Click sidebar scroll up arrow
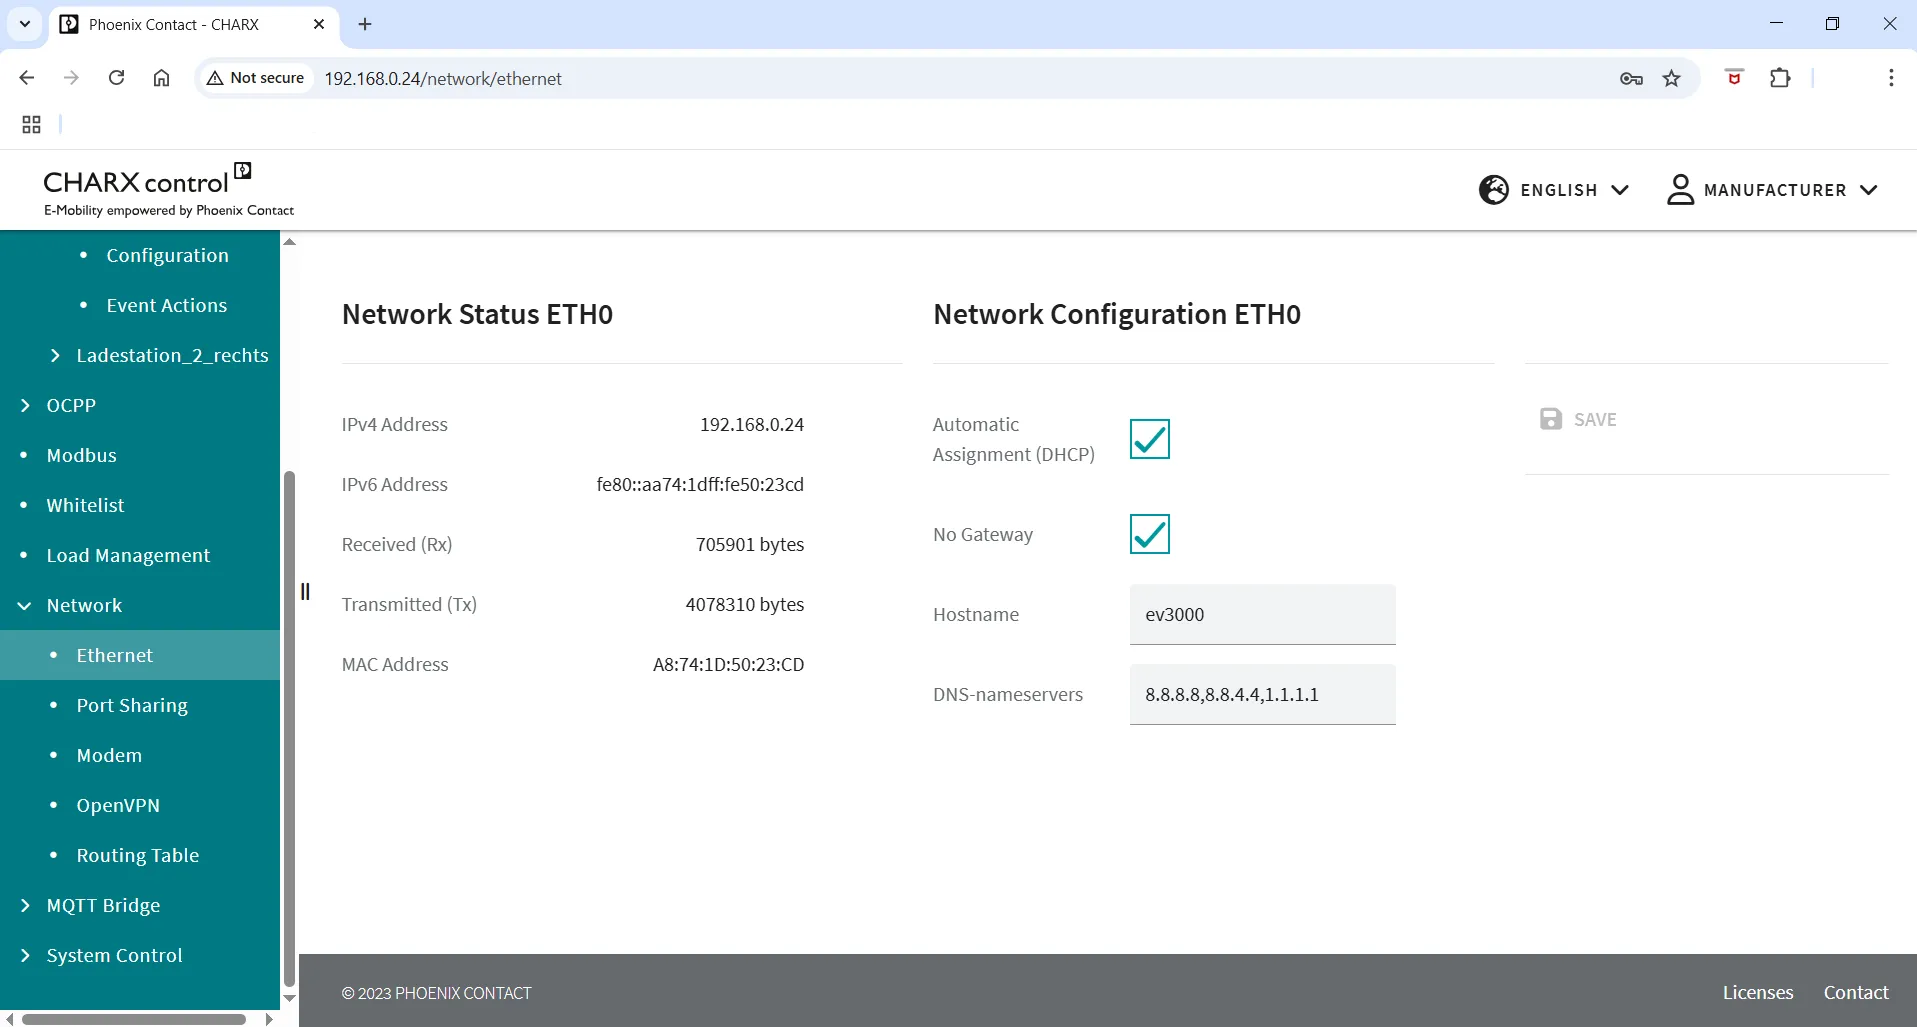Image resolution: width=1917 pixels, height=1027 pixels. tap(289, 241)
